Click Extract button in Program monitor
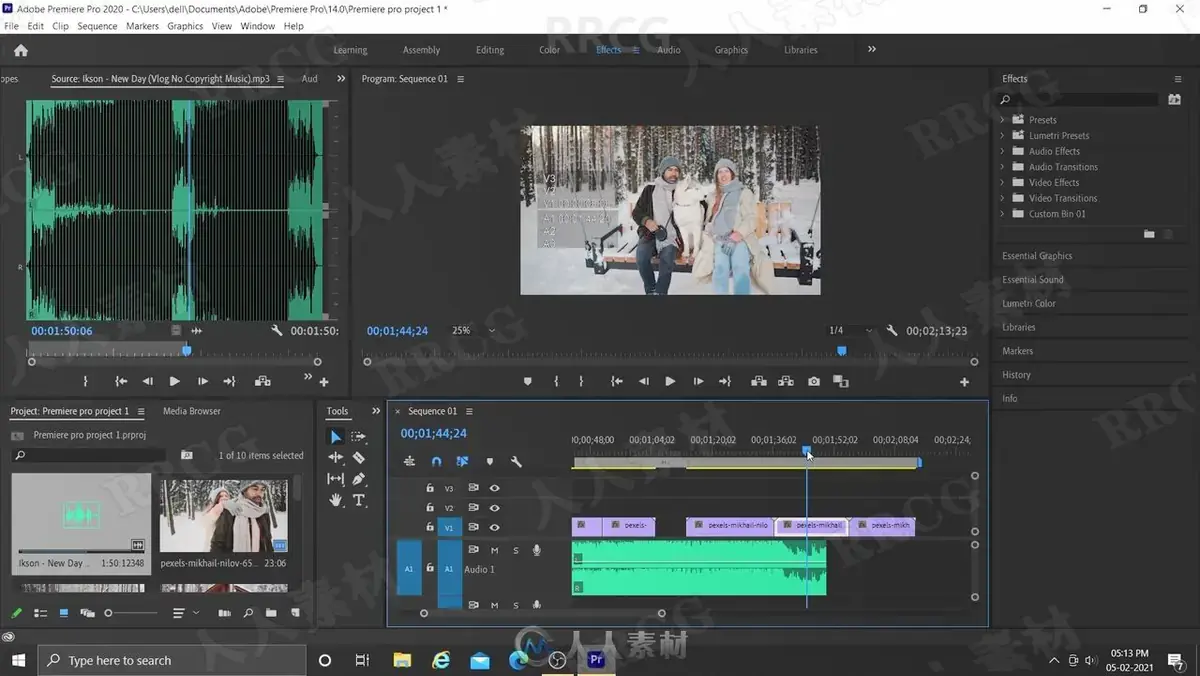 786,382
